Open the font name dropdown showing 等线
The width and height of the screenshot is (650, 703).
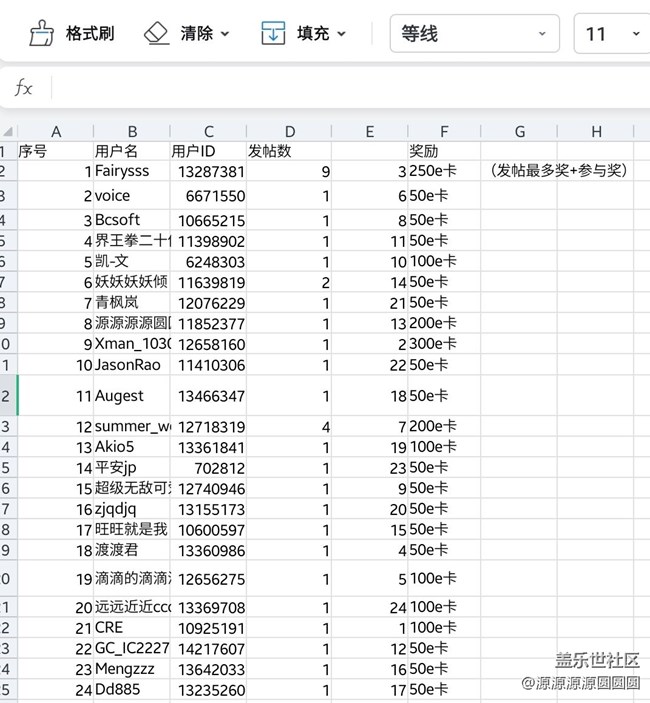(473, 34)
